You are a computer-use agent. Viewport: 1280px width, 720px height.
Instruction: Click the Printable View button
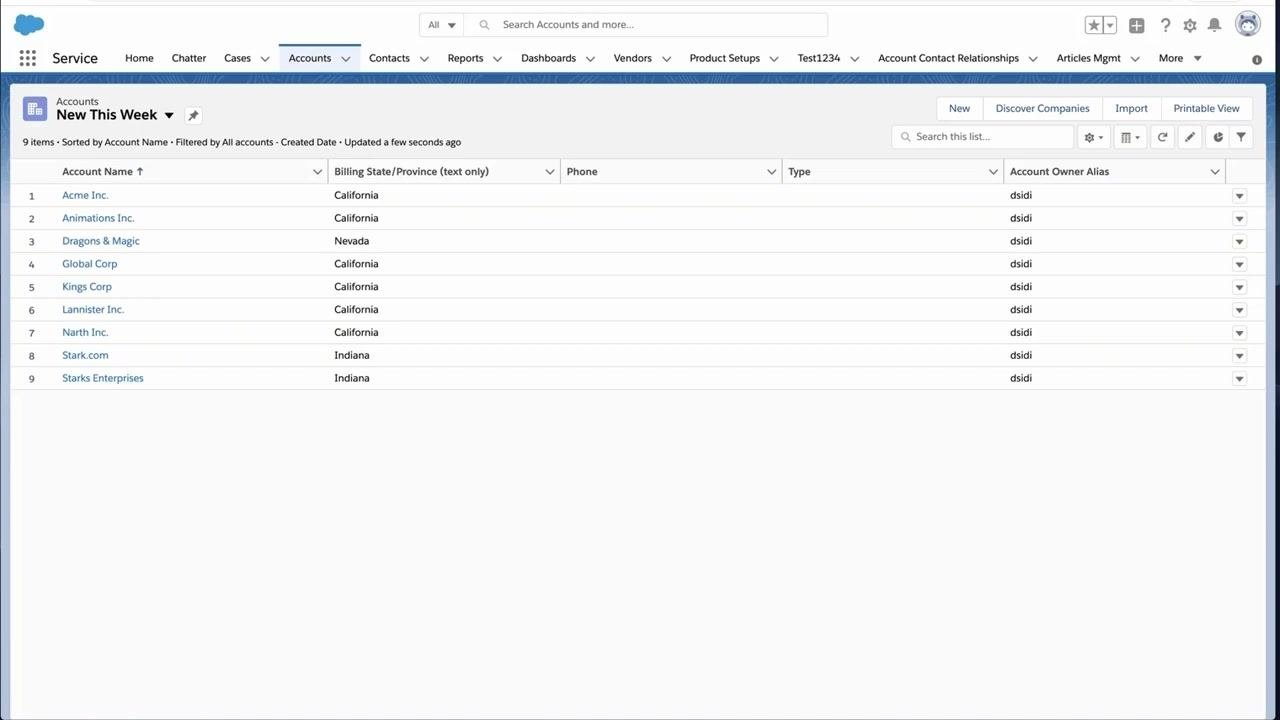tap(1206, 108)
